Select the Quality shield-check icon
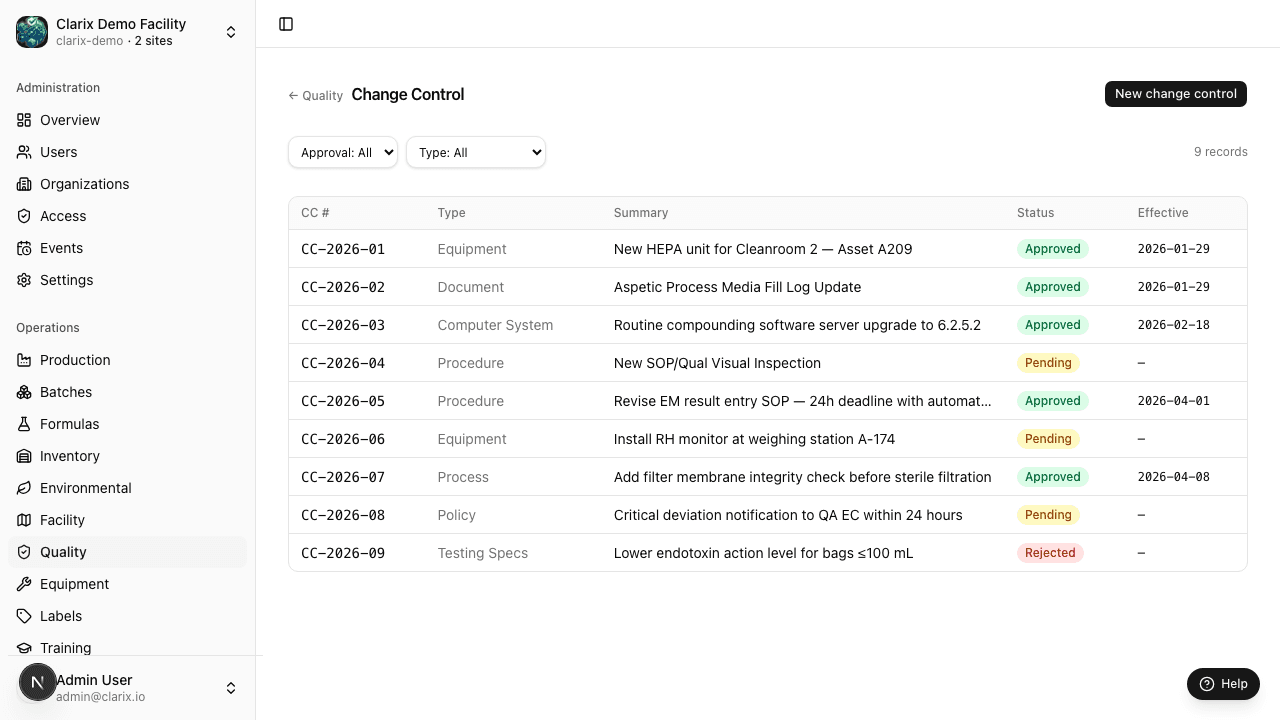The width and height of the screenshot is (1280, 720). click(24, 552)
